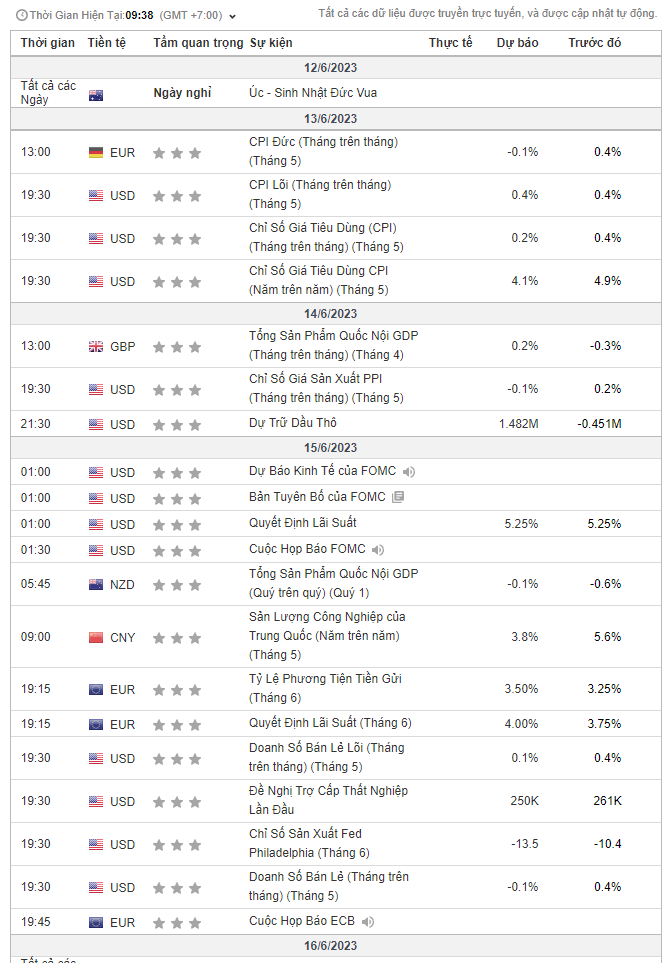Click importance stars in the CPI Đức row
The height and width of the screenshot is (963, 667).
coord(177,153)
